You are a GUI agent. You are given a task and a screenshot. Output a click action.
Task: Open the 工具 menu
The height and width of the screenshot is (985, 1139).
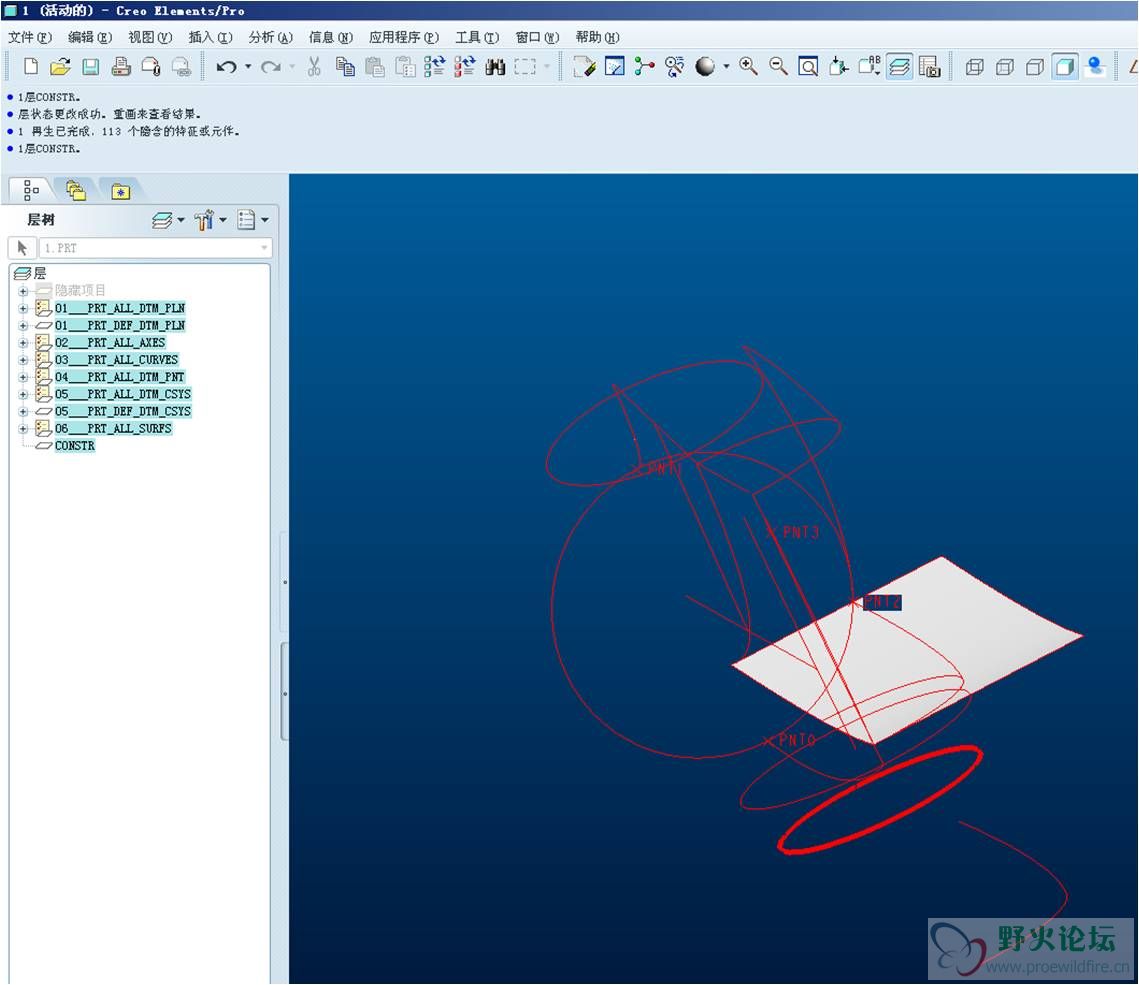(477, 37)
